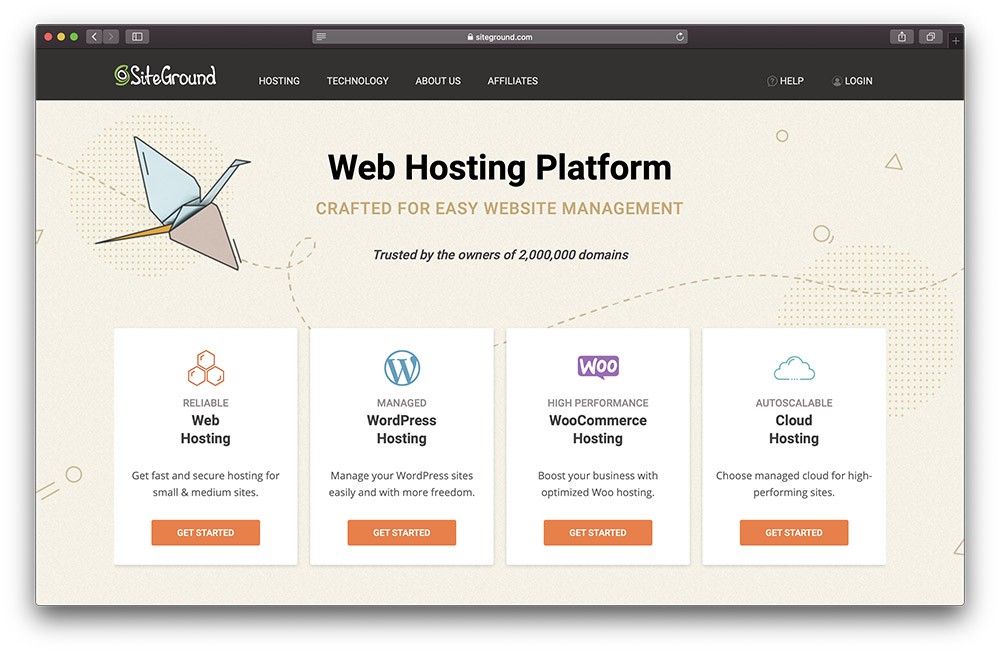This screenshot has height=653, width=1000.
Task: Click 'Choose managed cloud' description
Action: coord(794,484)
